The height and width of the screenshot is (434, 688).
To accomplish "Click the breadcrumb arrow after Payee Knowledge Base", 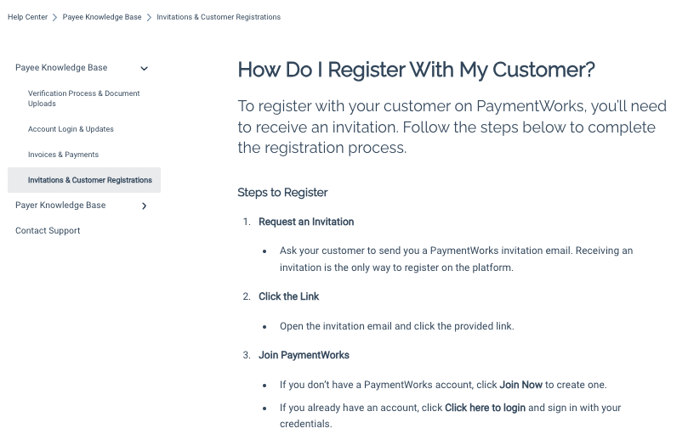I will 149,17.
